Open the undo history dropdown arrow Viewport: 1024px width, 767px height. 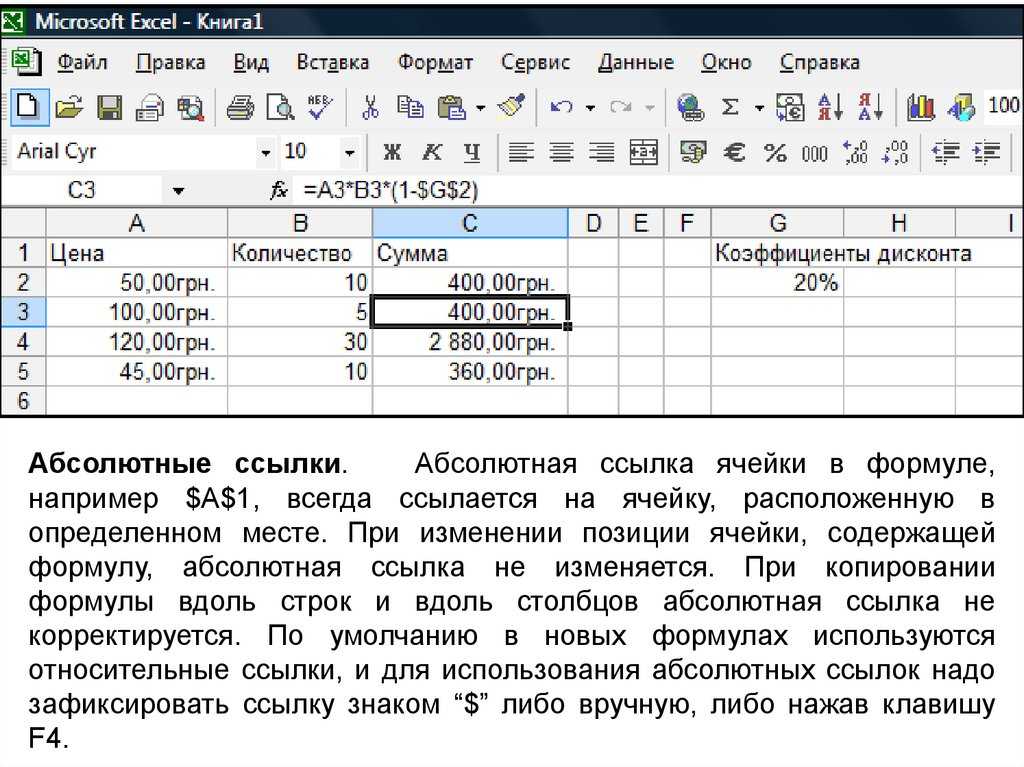(590, 107)
